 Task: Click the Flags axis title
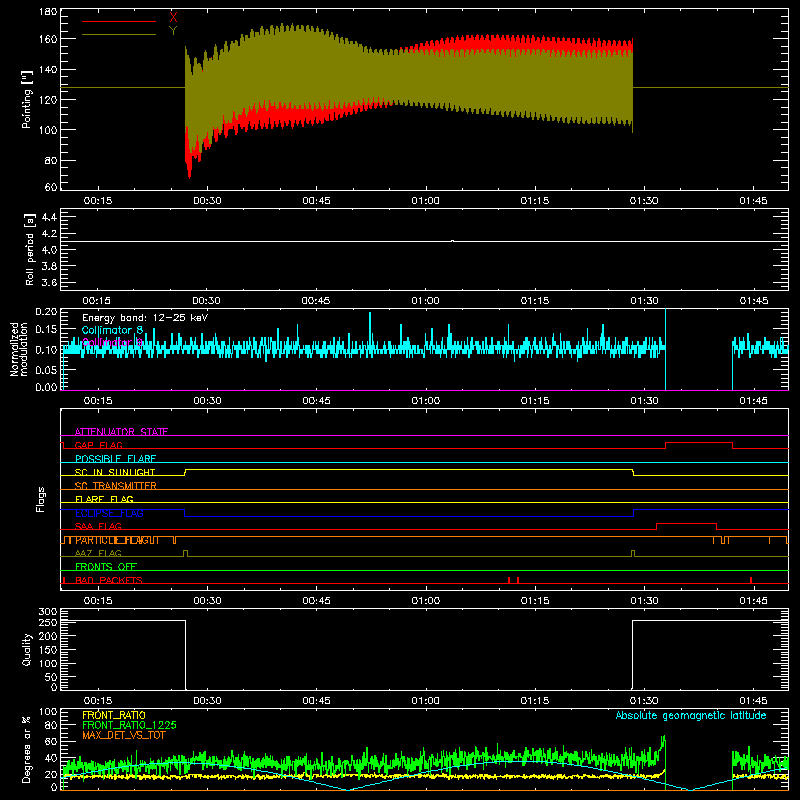(x=41, y=499)
